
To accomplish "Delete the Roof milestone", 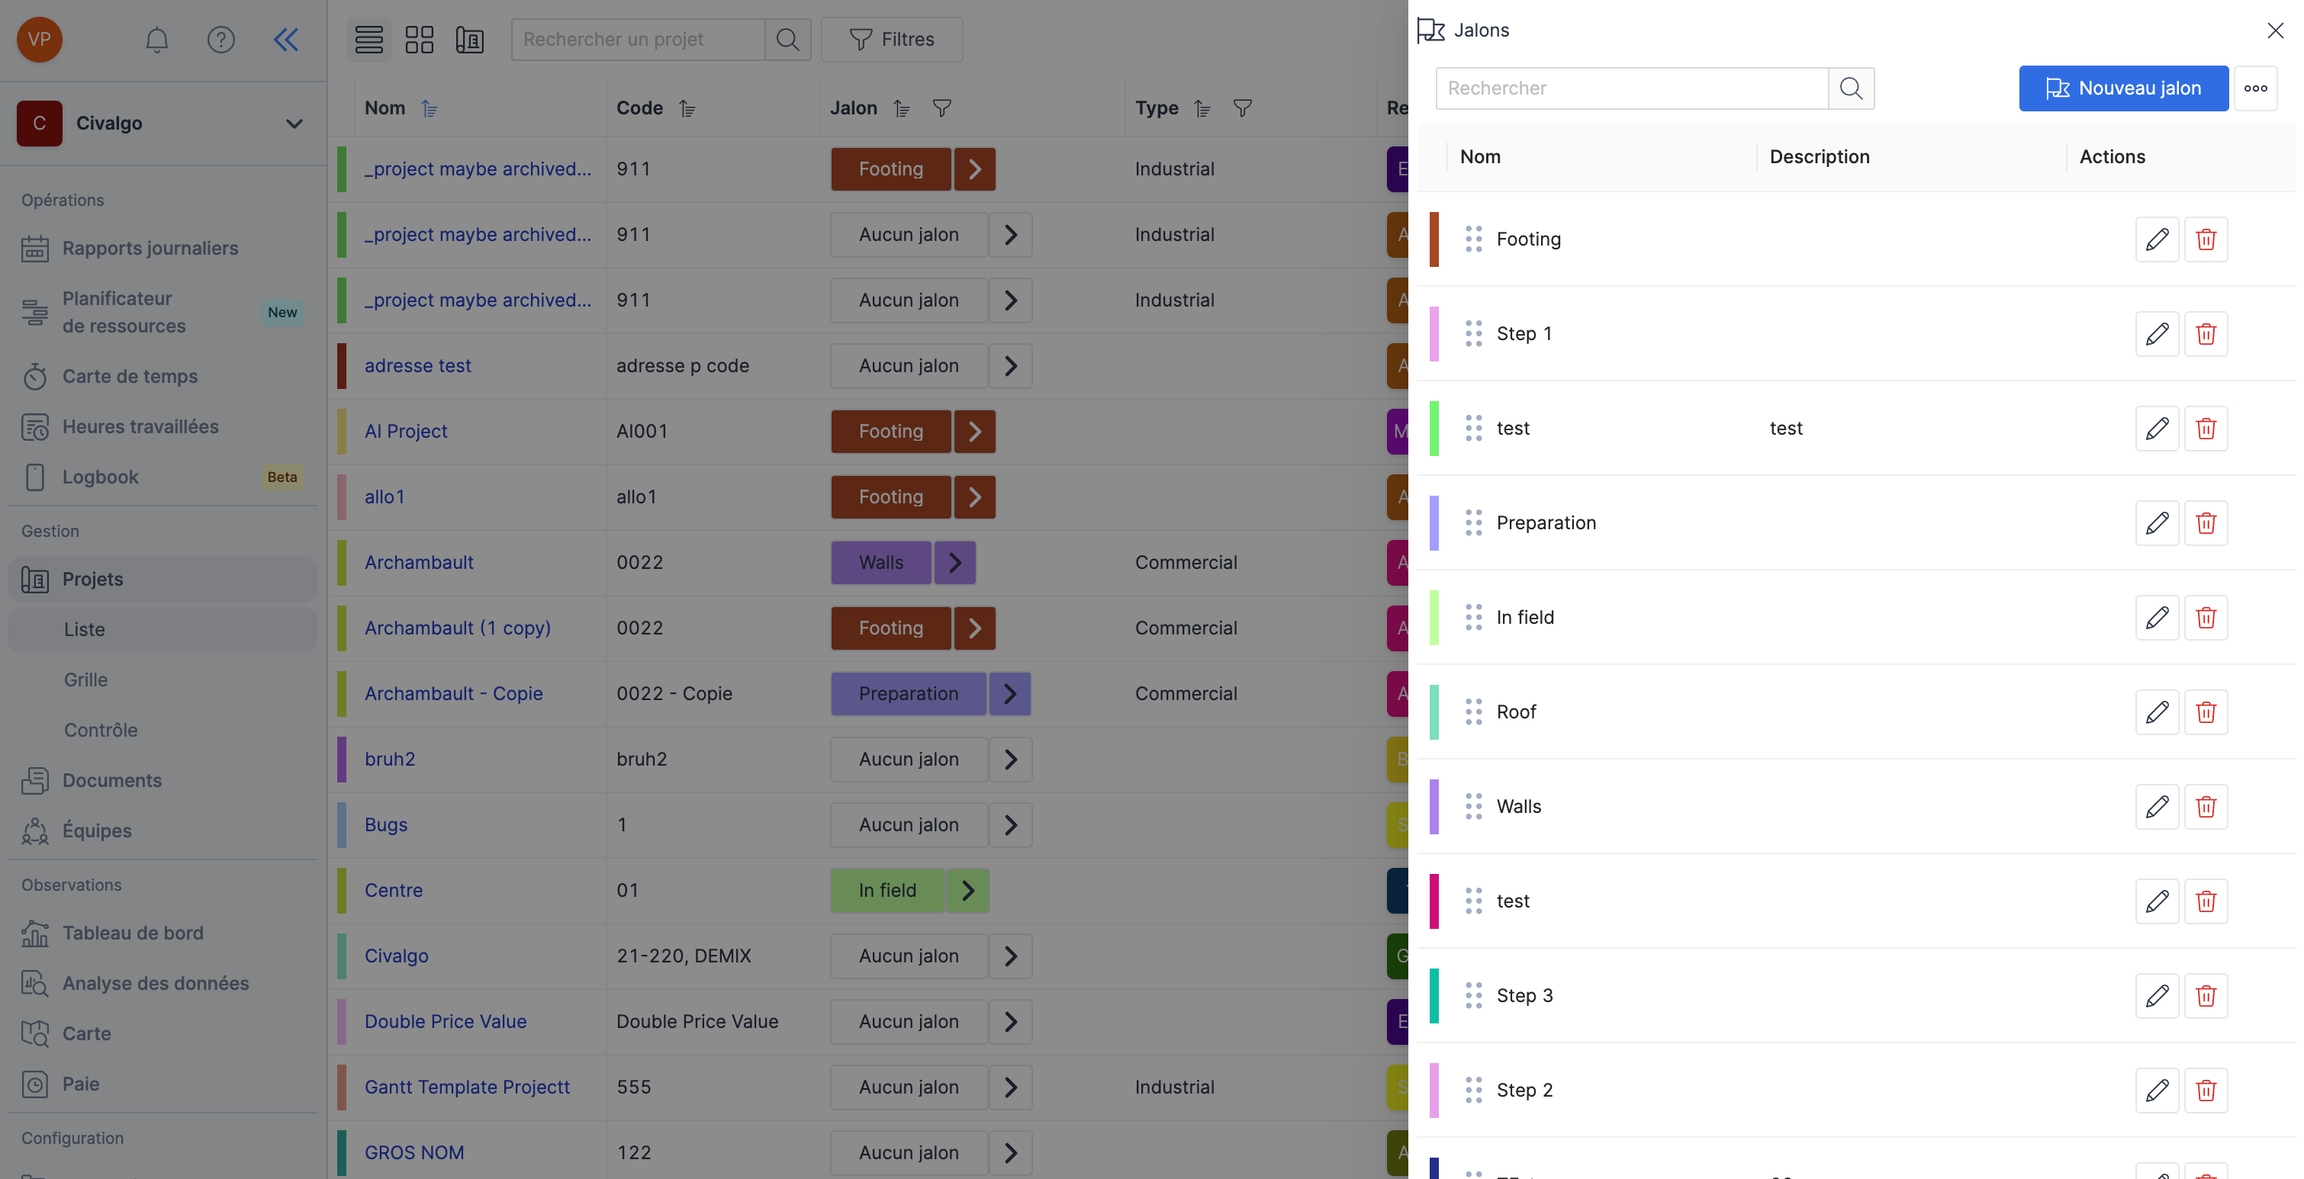I will click(2206, 712).
